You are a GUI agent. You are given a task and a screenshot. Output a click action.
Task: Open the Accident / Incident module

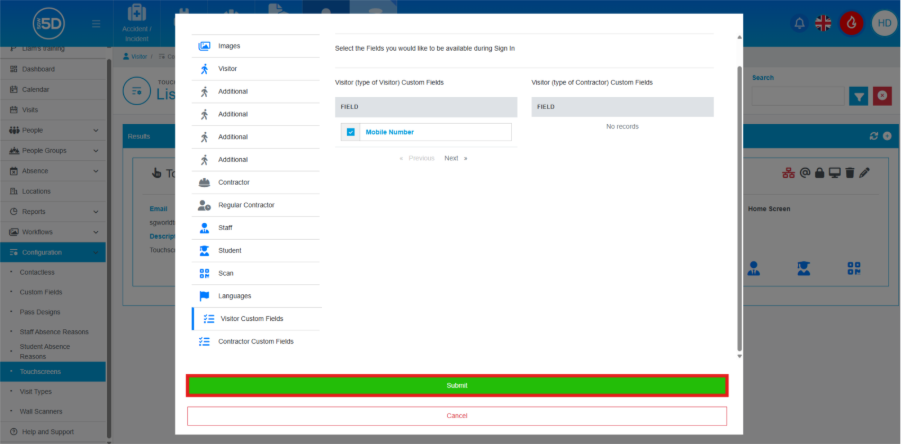pos(136,23)
